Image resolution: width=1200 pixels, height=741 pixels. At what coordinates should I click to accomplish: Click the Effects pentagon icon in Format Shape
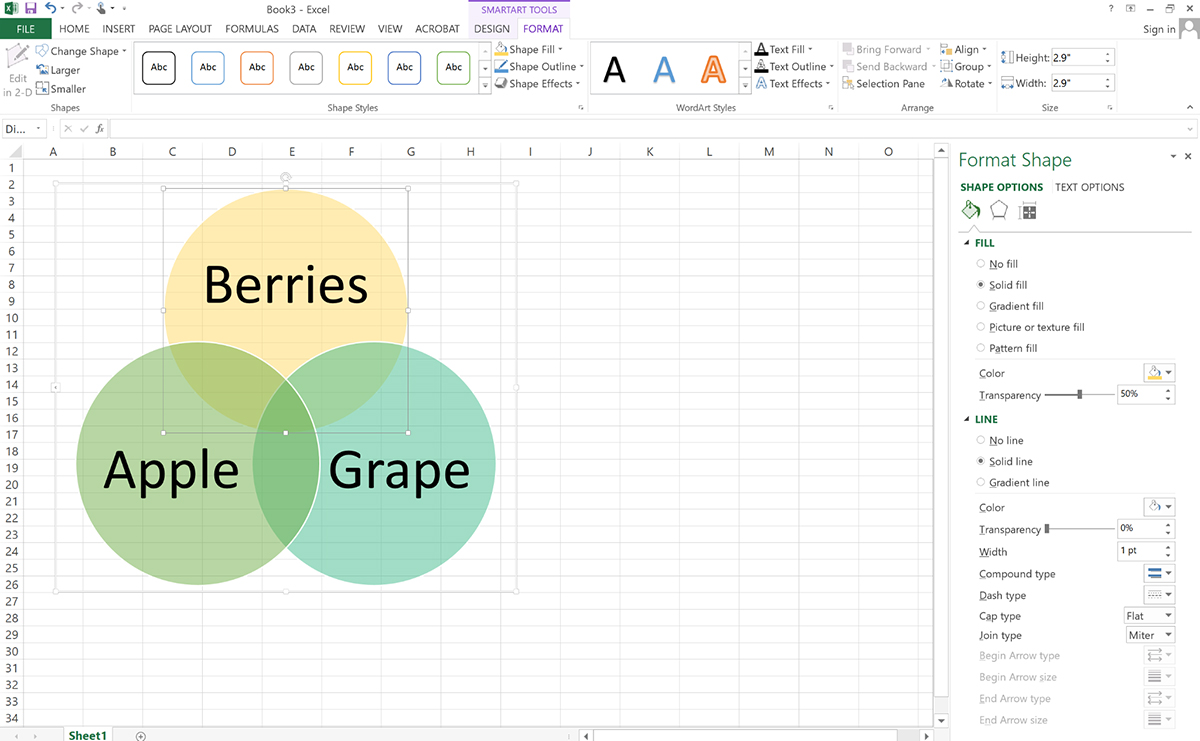998,210
